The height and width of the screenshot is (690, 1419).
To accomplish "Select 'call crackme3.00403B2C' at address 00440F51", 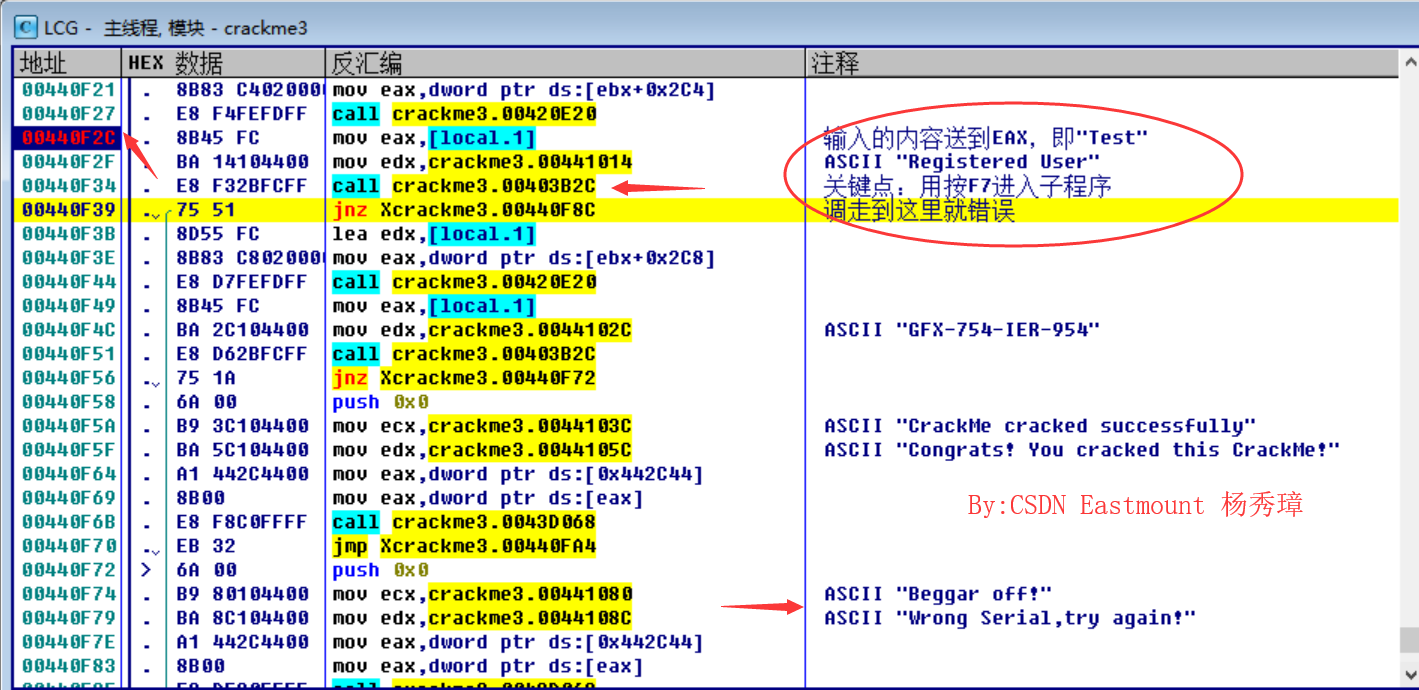I will (464, 354).
